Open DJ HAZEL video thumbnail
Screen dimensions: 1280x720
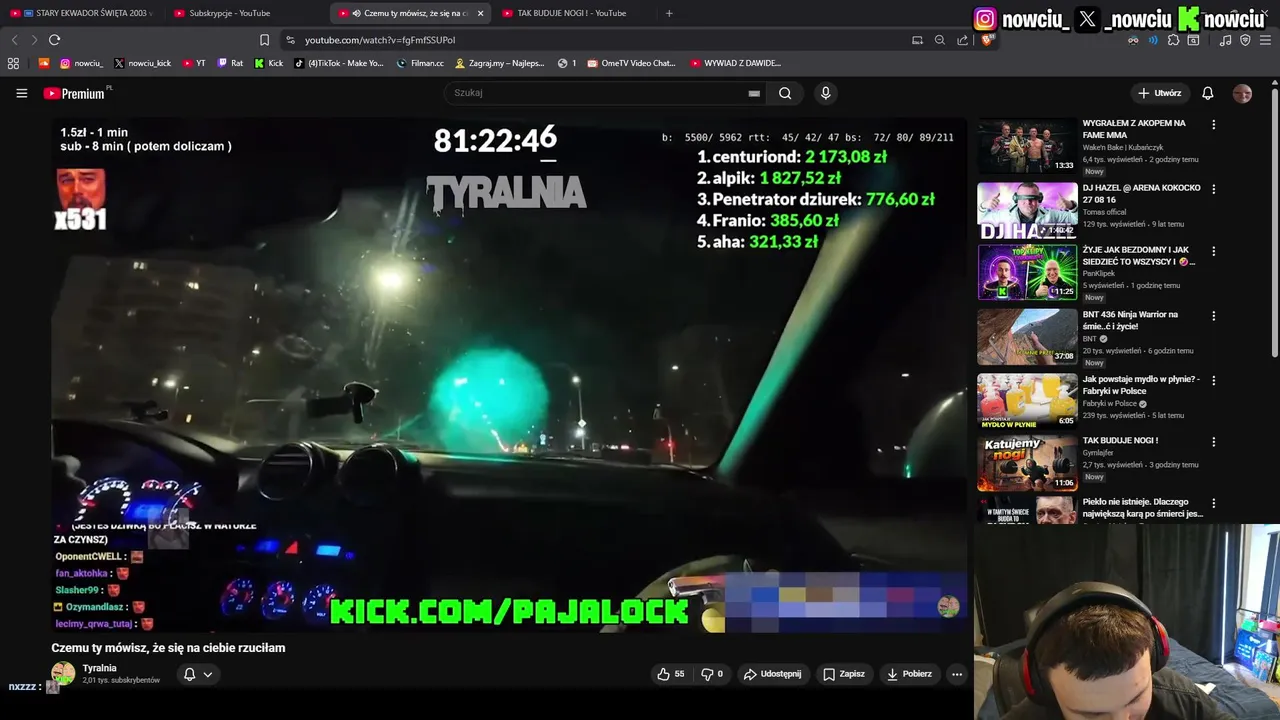1027,210
